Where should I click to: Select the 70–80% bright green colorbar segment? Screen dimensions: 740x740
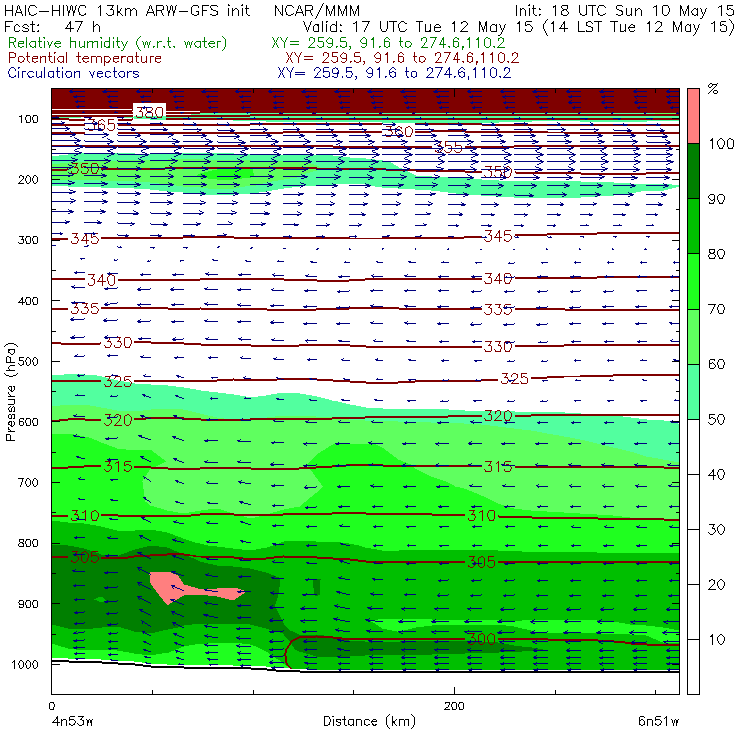[x=693, y=281]
